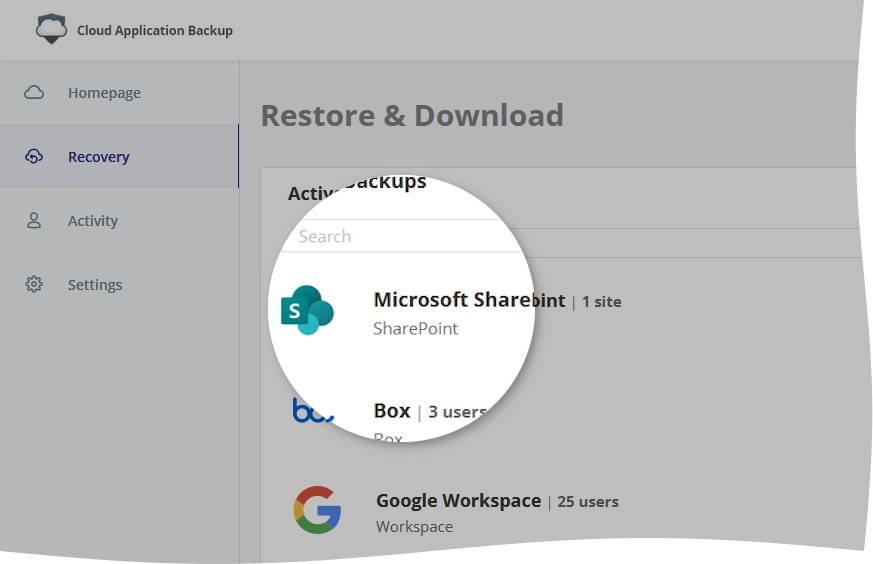Click the Activity person icon

click(34, 220)
